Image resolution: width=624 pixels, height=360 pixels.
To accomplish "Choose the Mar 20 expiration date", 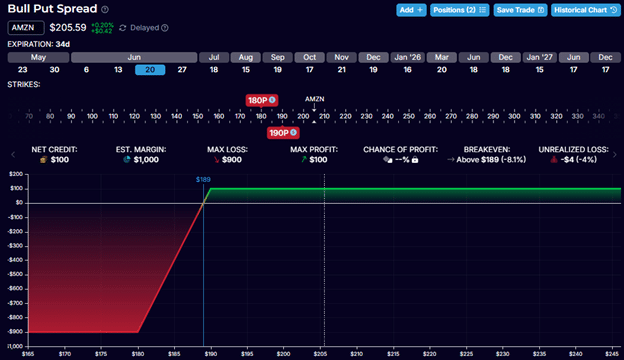I will tap(442, 70).
